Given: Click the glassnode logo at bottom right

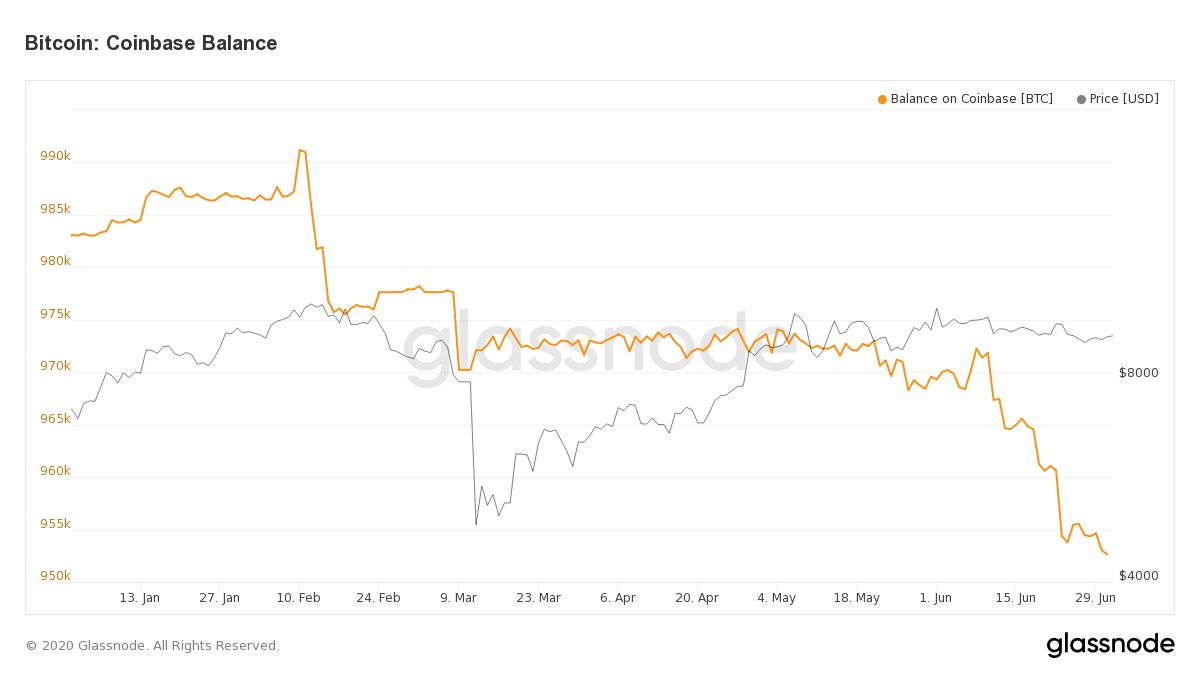Looking at the screenshot, I should pos(1110,645).
